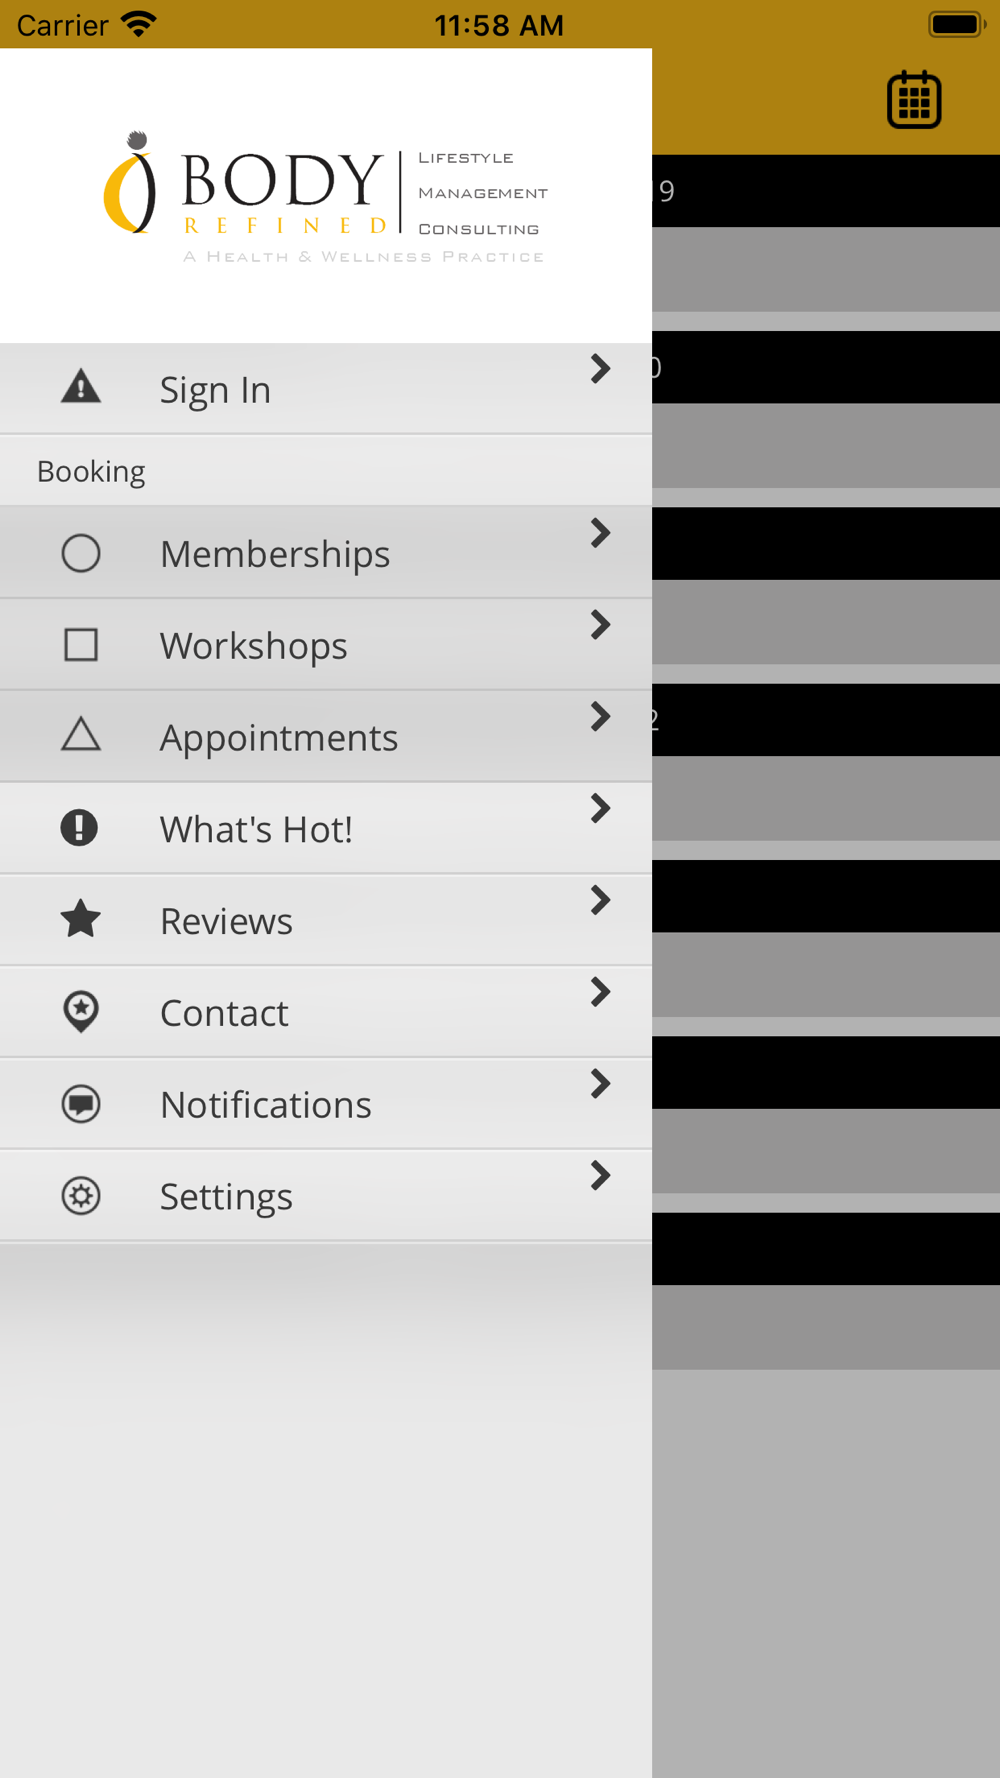Expand the Settings chevron arrow

[x=600, y=1176]
